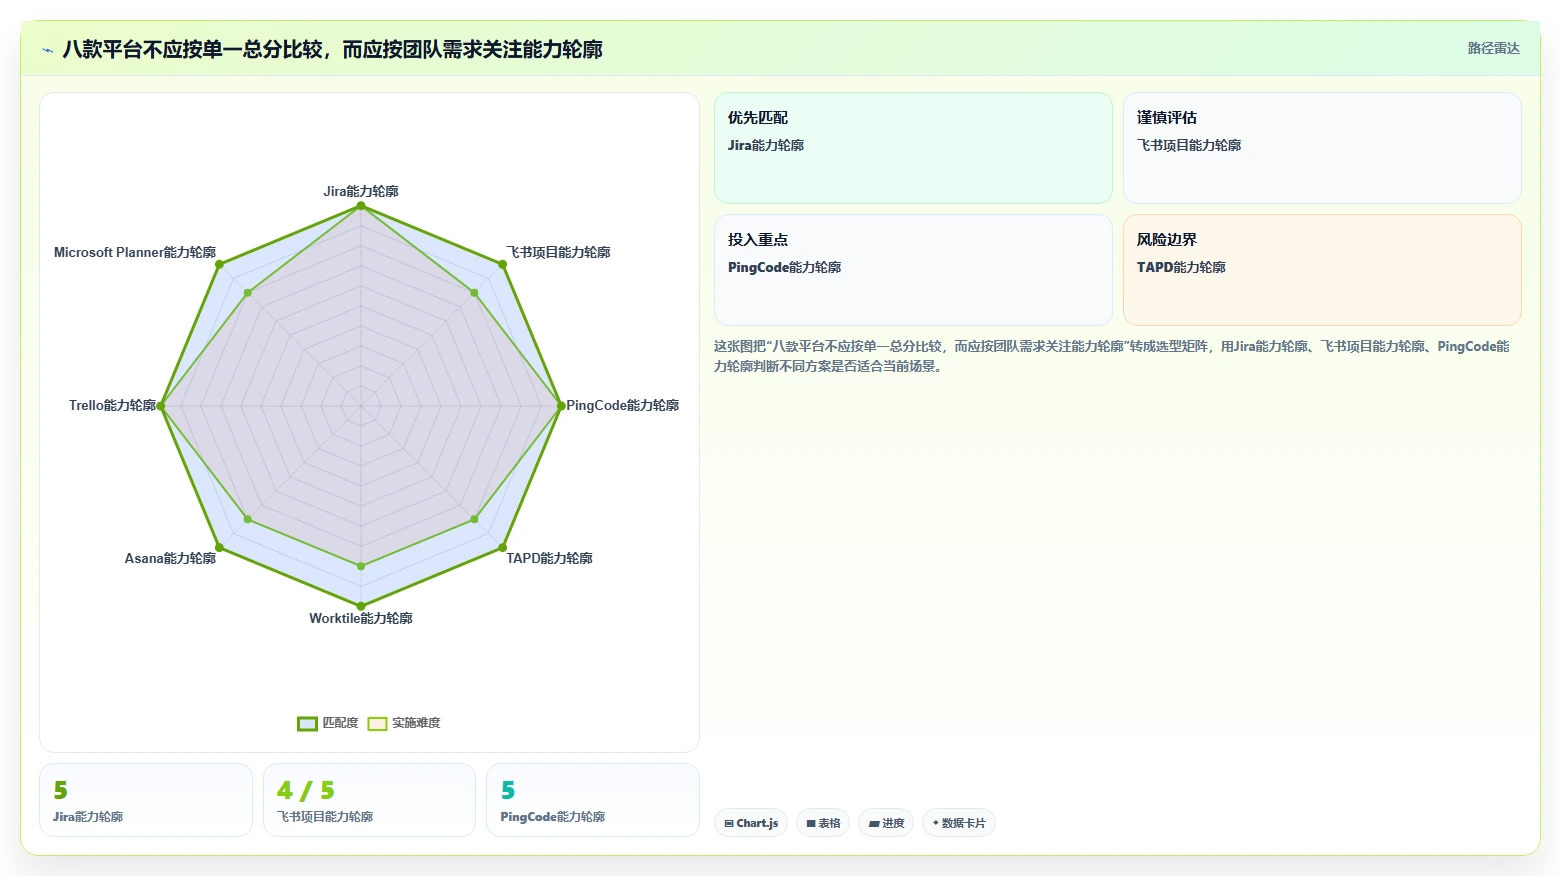Open the 投入重点 card
This screenshot has width=1561, height=876.
(x=913, y=270)
